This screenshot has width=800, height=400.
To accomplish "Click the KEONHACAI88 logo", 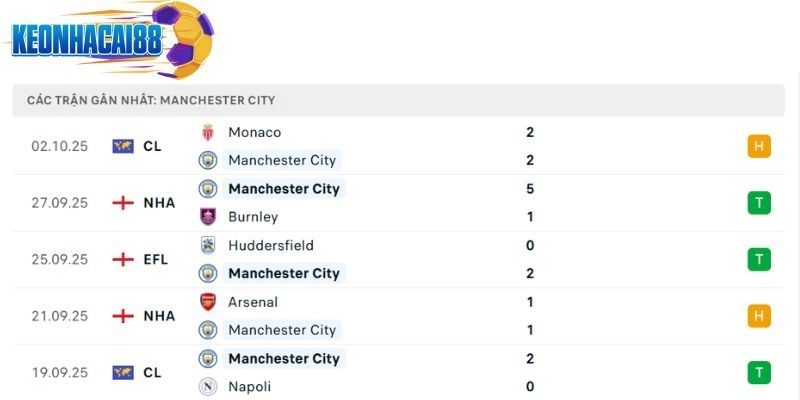I will (x=100, y=40).
